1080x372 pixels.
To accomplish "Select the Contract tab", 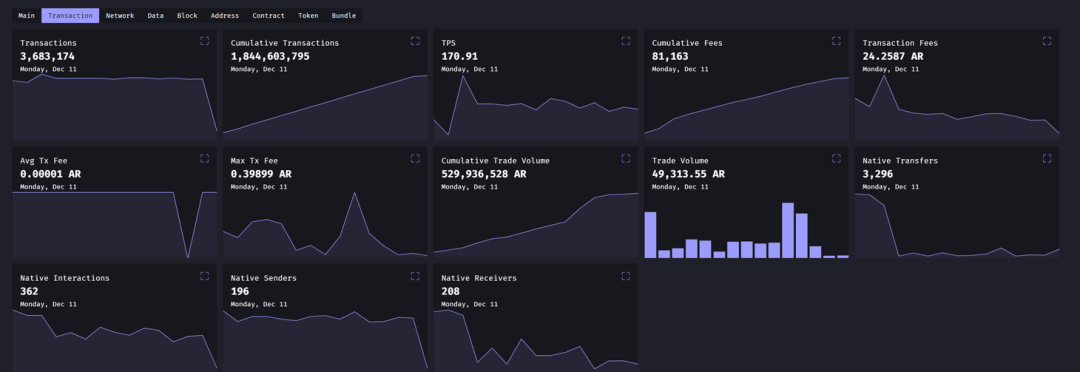I will [269, 15].
